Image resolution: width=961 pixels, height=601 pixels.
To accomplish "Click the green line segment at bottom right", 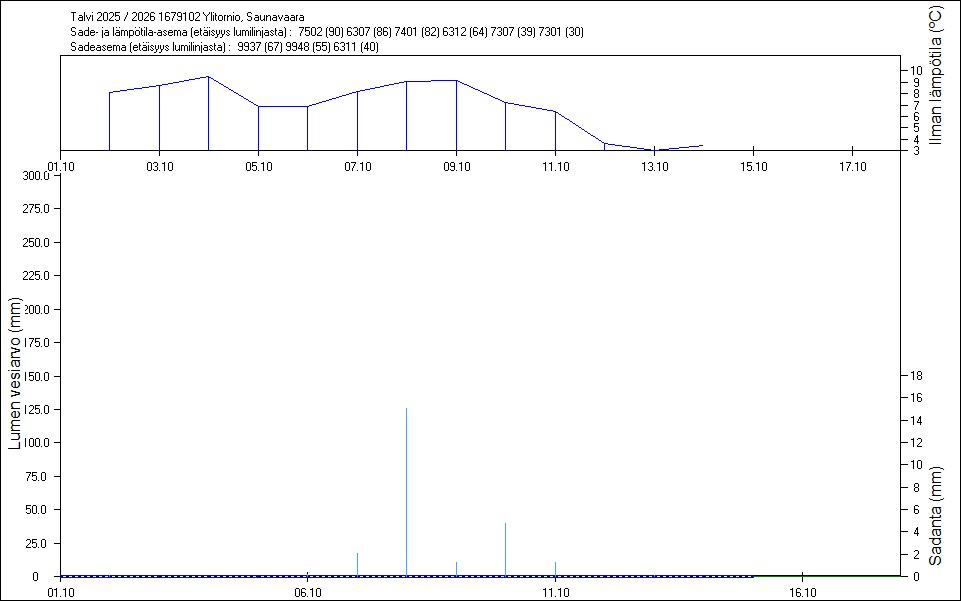I will [826, 576].
